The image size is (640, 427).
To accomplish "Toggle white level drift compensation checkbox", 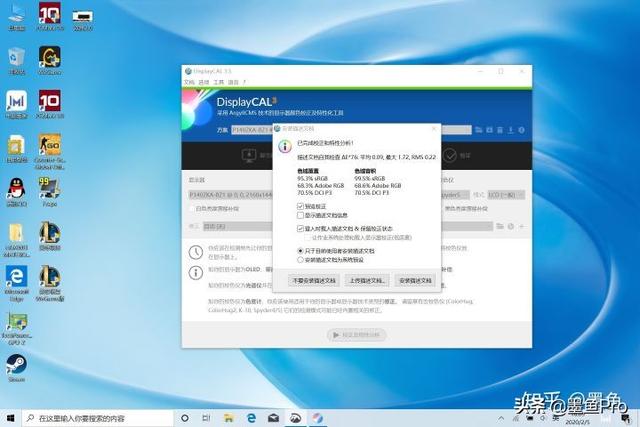I will coord(192,209).
